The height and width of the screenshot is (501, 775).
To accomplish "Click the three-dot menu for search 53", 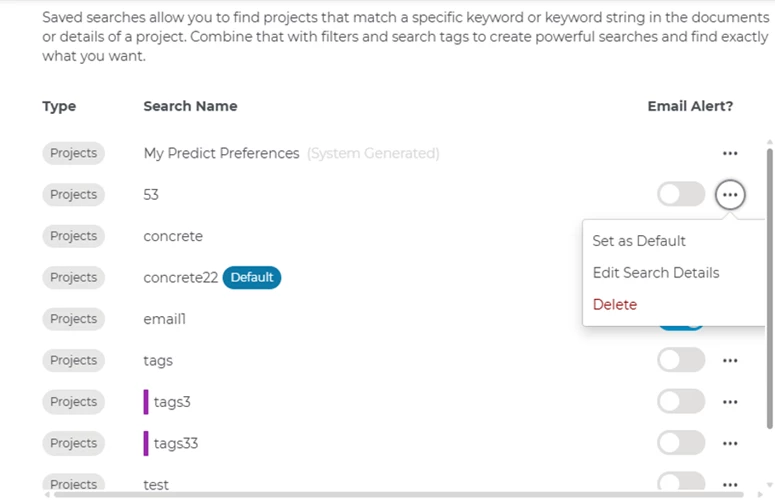I will 730,195.
